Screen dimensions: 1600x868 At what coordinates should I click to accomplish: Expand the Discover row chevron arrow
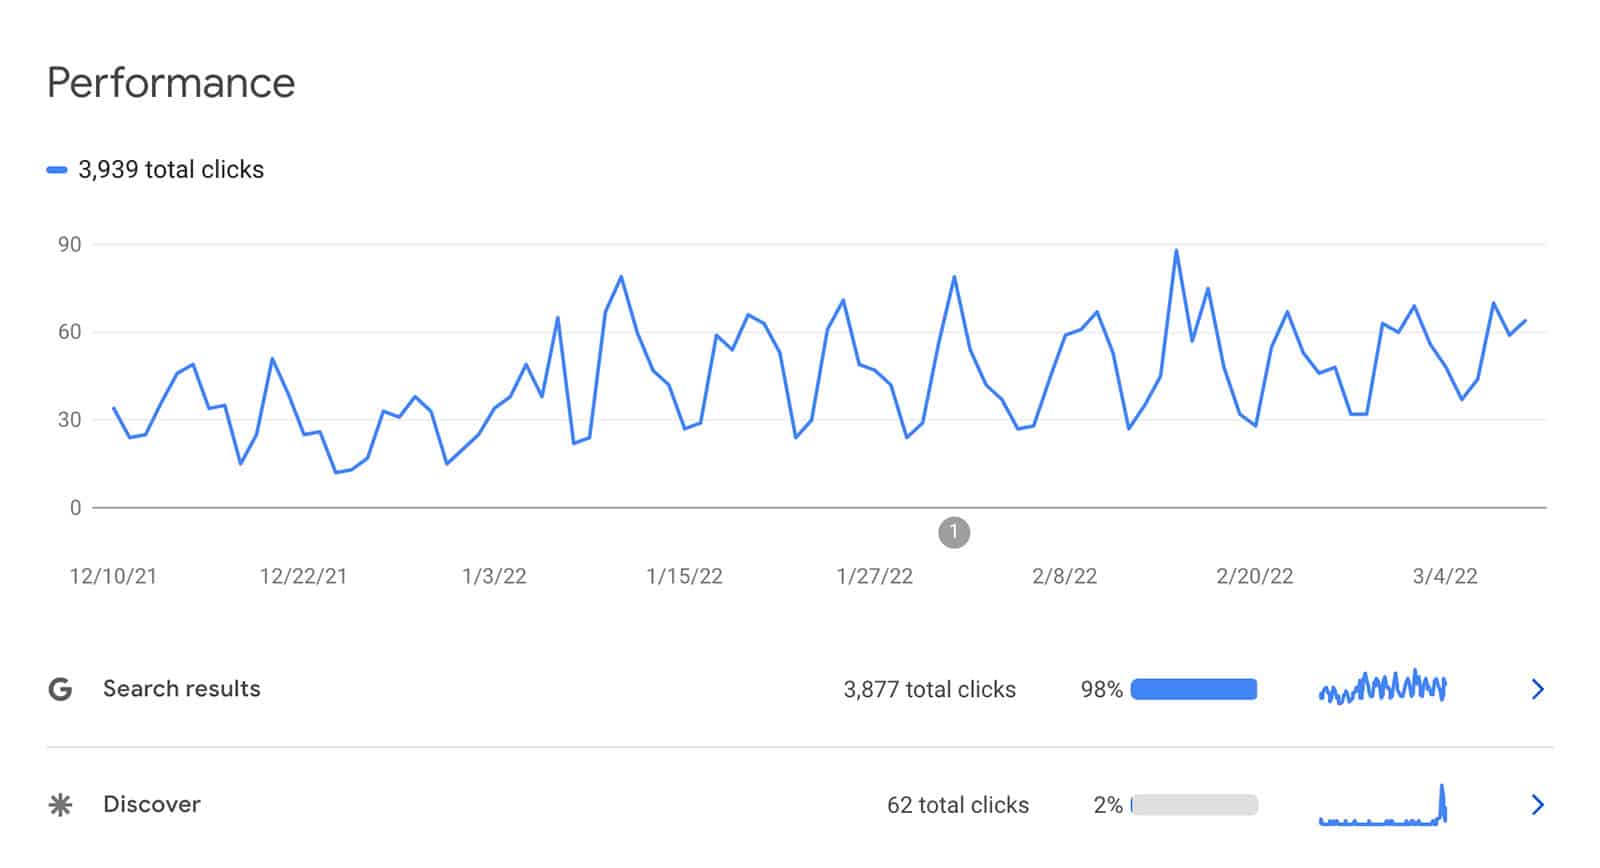[1538, 805]
